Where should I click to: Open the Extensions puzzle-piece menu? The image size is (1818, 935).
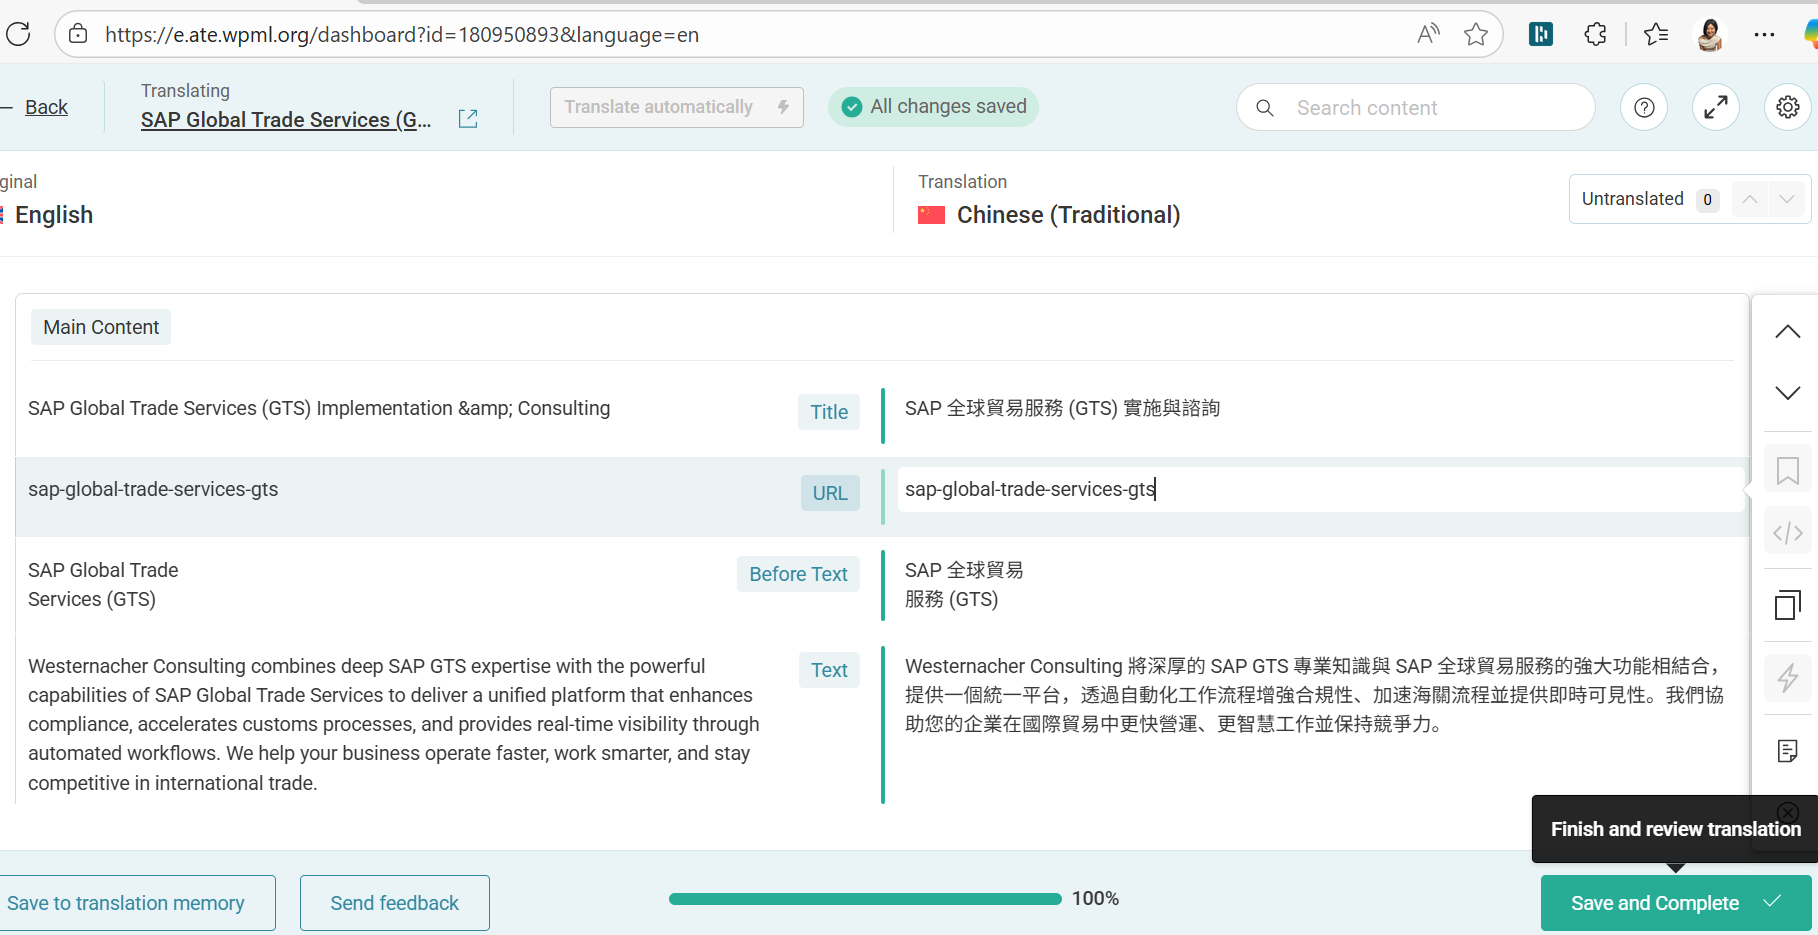click(x=1596, y=35)
